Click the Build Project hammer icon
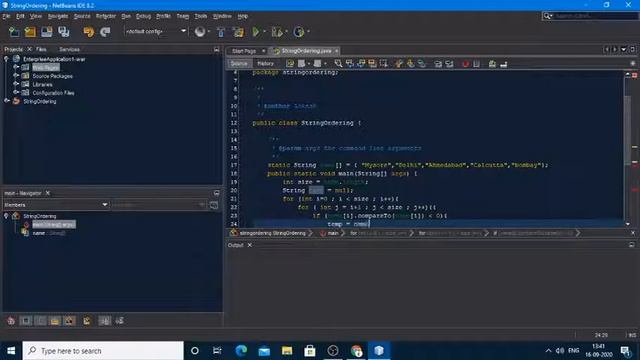This screenshot has width=640, height=360. click(x=221, y=32)
